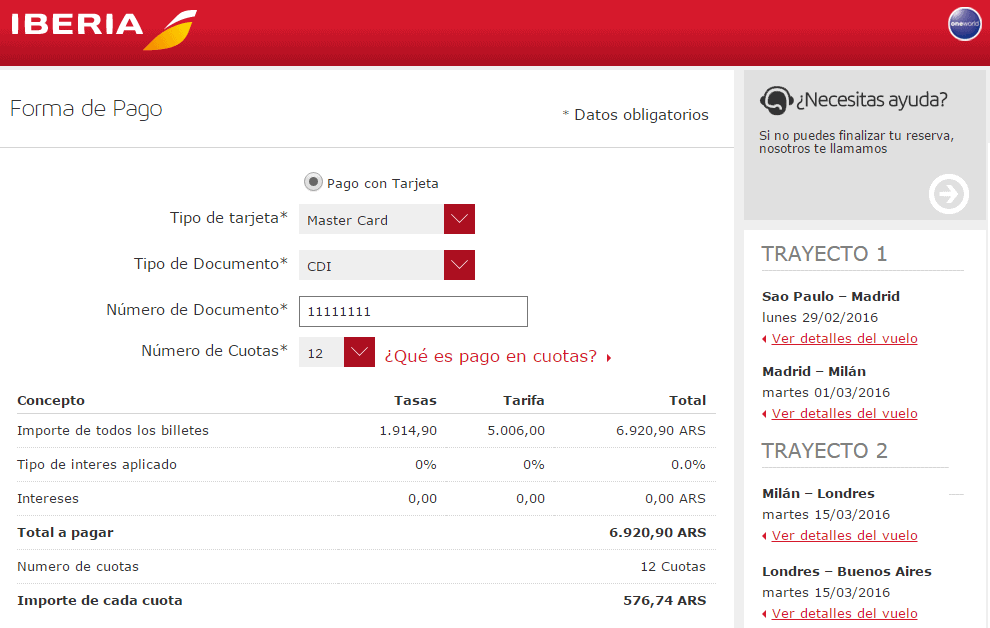The image size is (990, 628).
Task: Click the headset help icon
Action: [x=776, y=100]
